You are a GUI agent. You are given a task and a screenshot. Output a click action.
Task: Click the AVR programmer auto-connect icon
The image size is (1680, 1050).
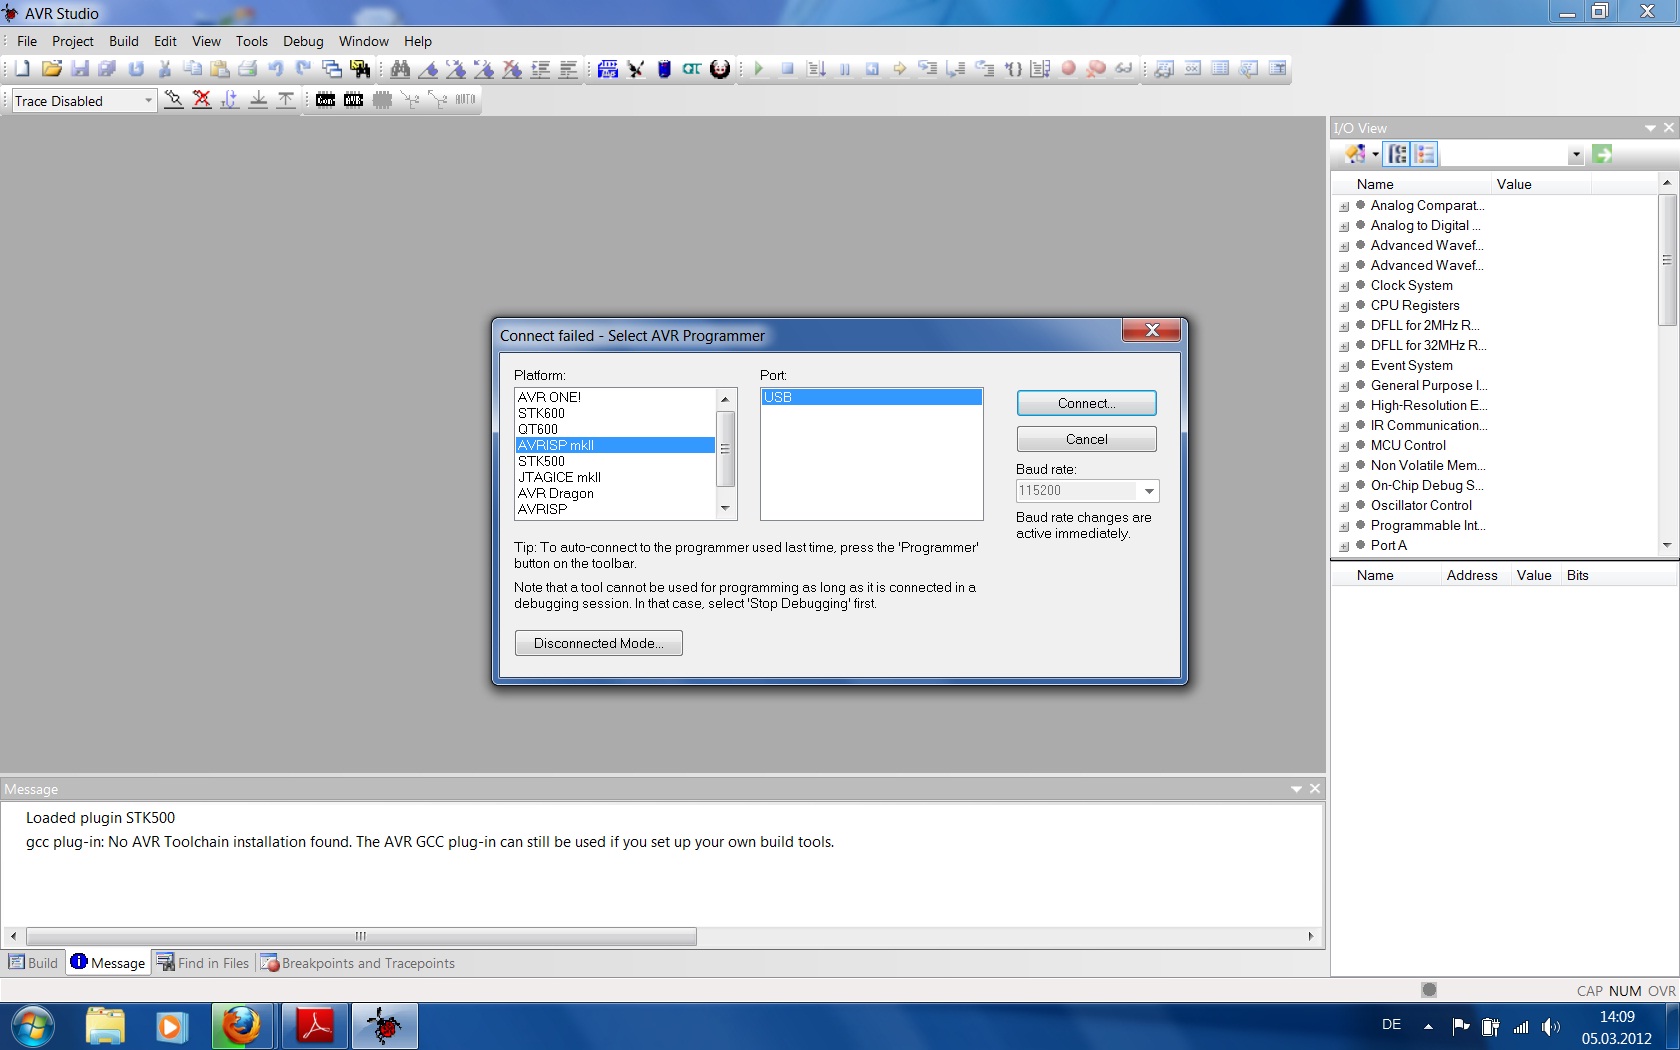coord(354,99)
